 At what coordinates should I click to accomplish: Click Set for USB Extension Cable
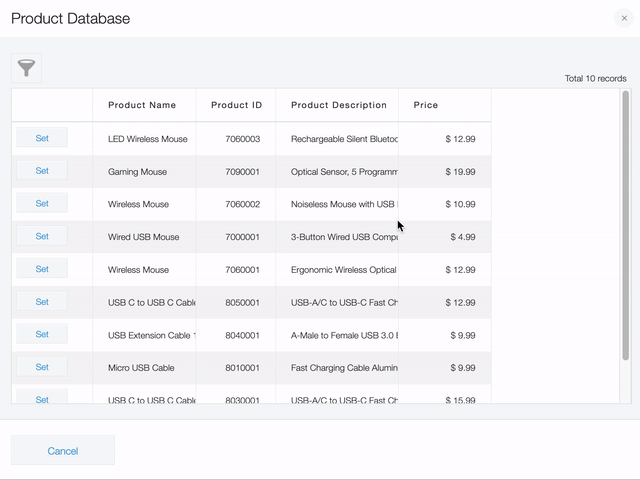pyautogui.click(x=42, y=334)
